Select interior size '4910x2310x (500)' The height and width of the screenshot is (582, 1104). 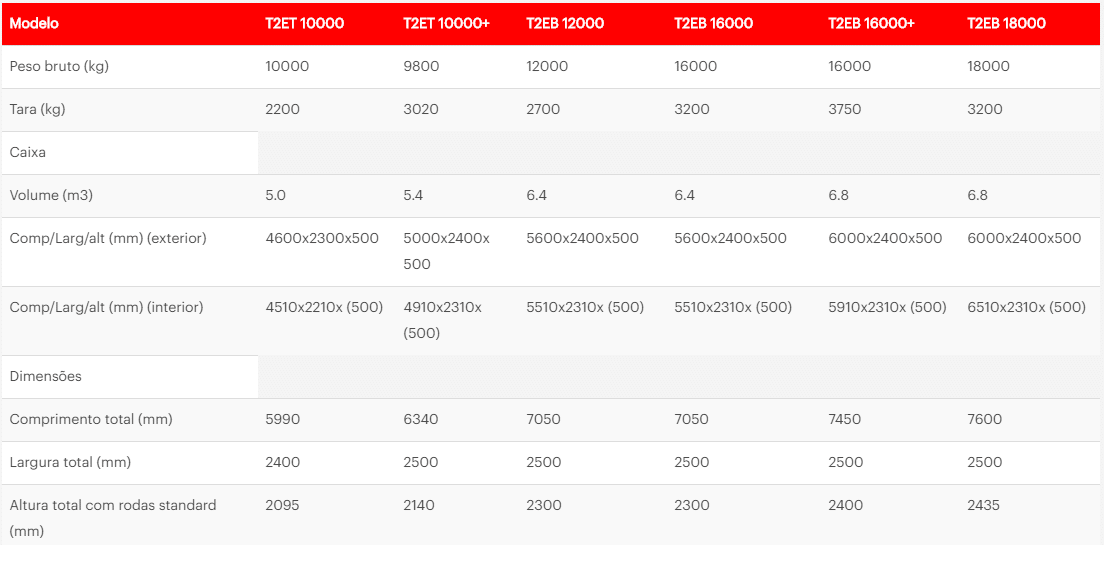pos(442,320)
